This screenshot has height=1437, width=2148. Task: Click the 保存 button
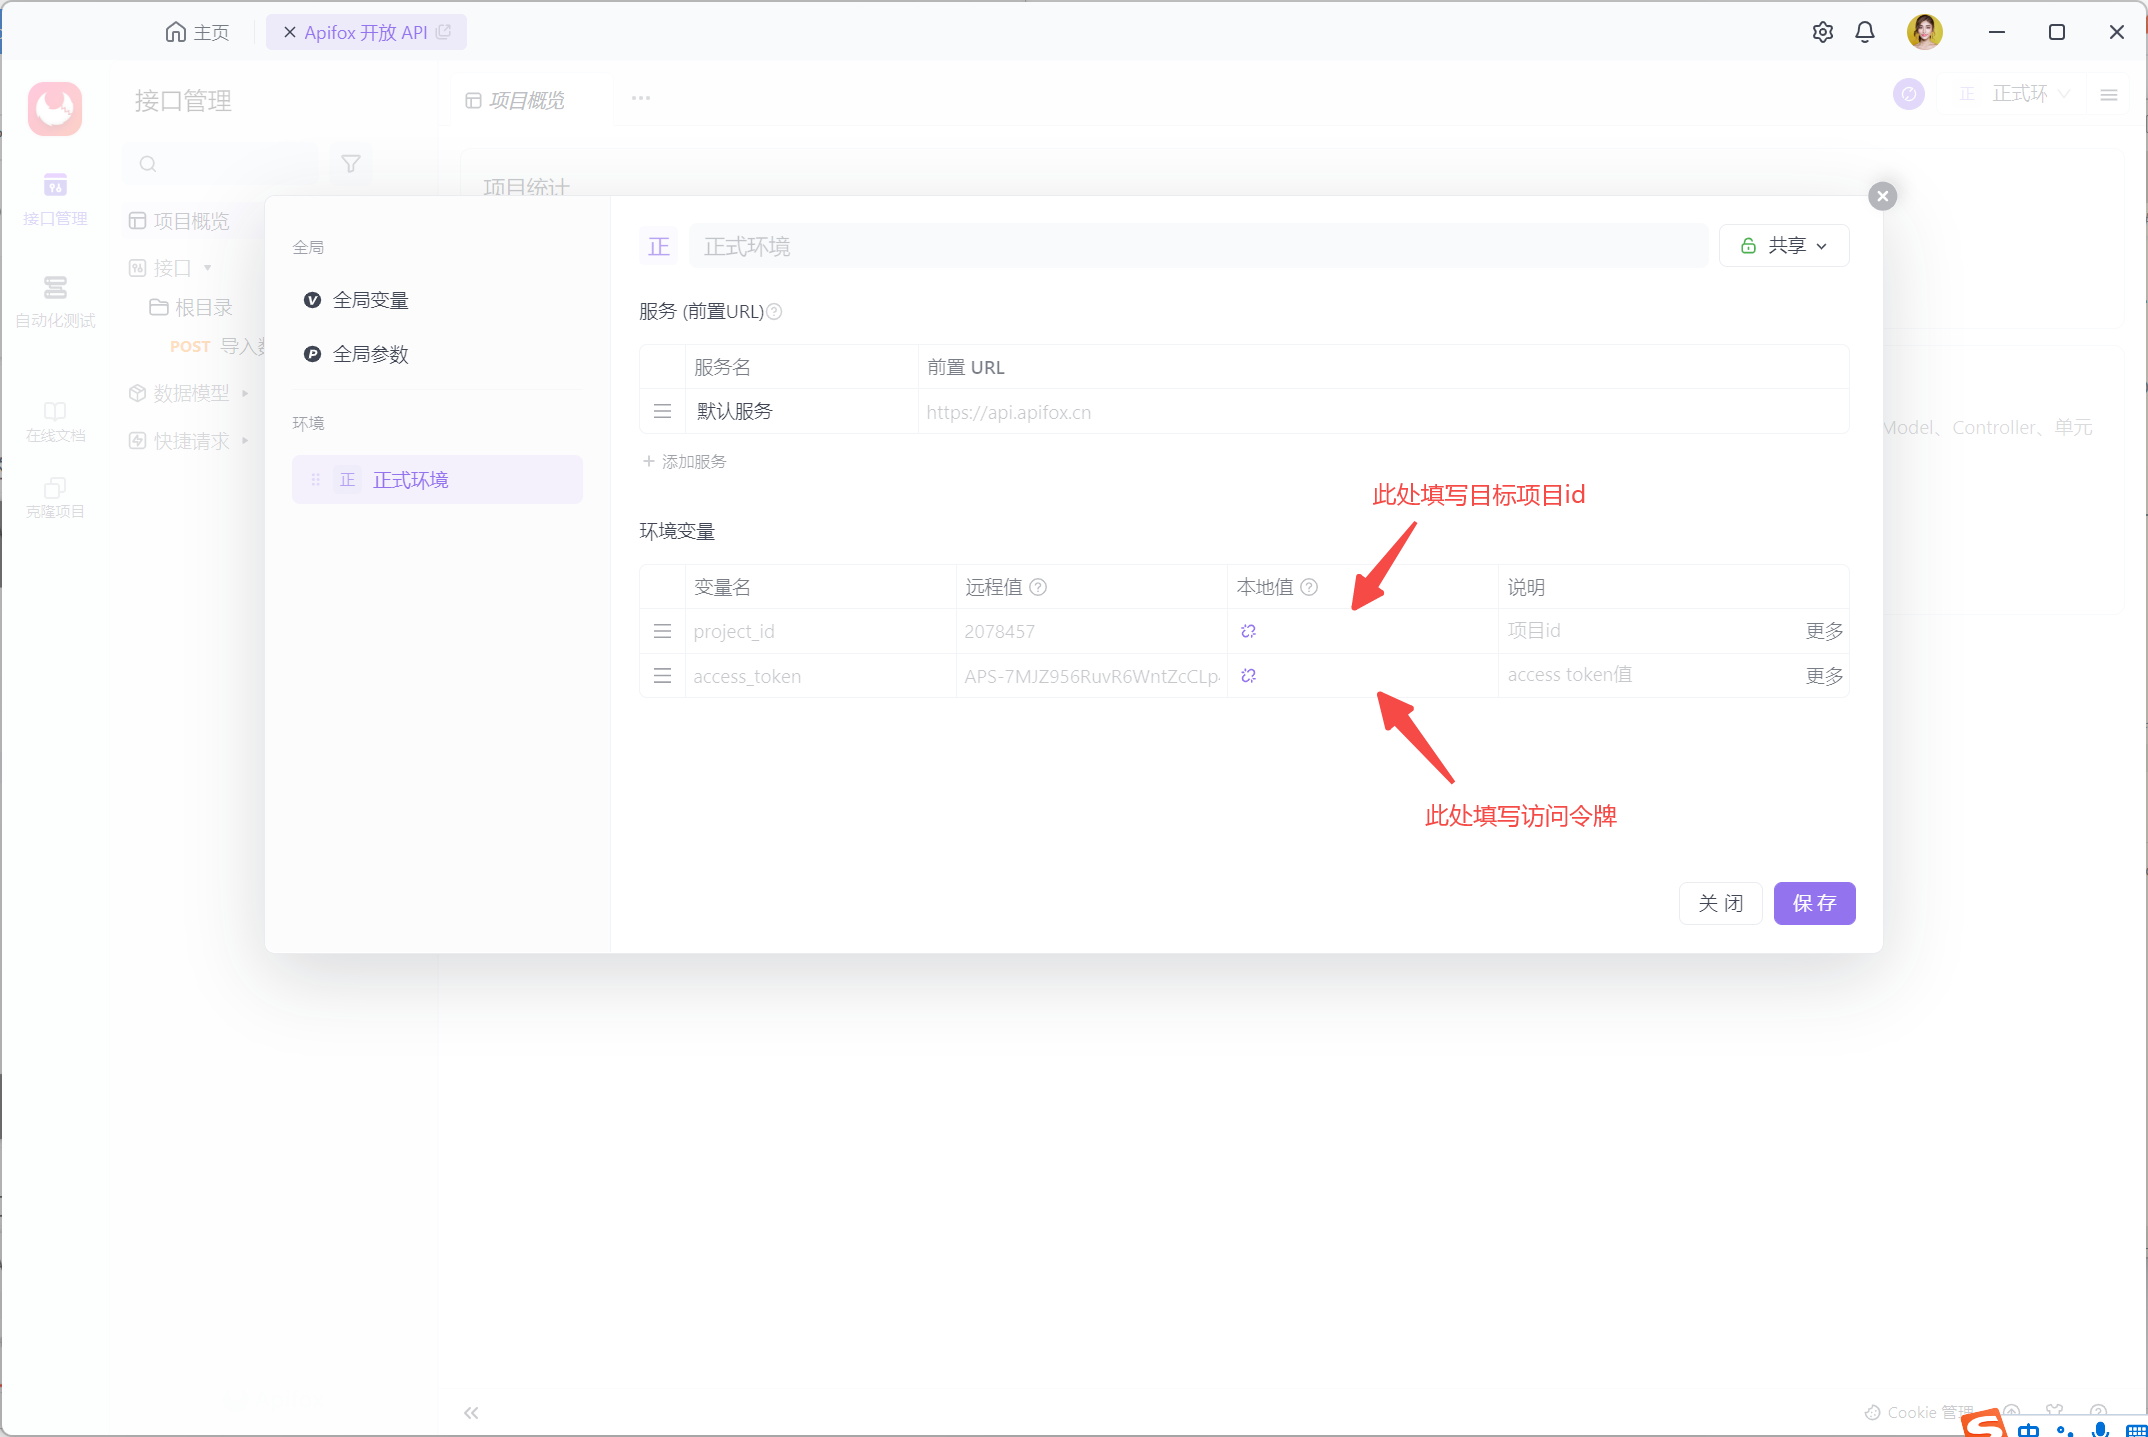coord(1814,903)
